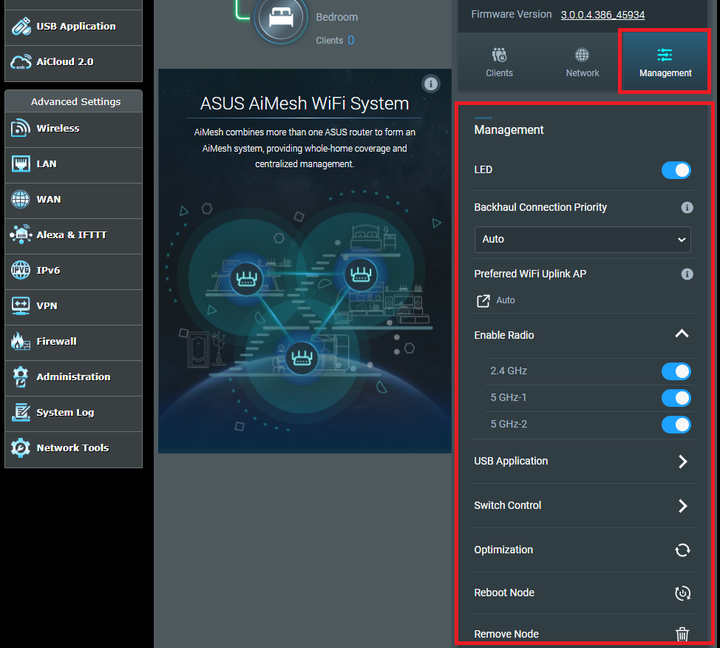This screenshot has height=648, width=720.
Task: Toggle the 5 GHz-1 radio switch
Action: click(676, 398)
